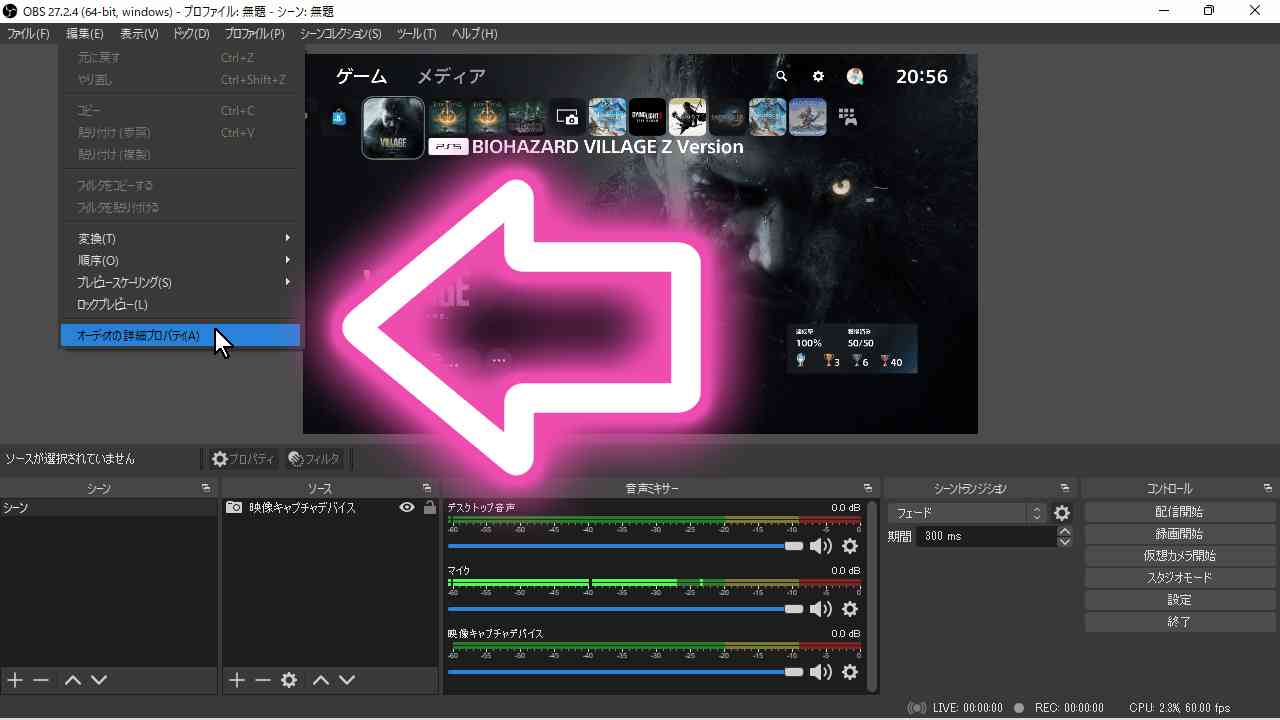Open the フェード transition dropdown
The width and height of the screenshot is (1280, 720).
[965, 513]
